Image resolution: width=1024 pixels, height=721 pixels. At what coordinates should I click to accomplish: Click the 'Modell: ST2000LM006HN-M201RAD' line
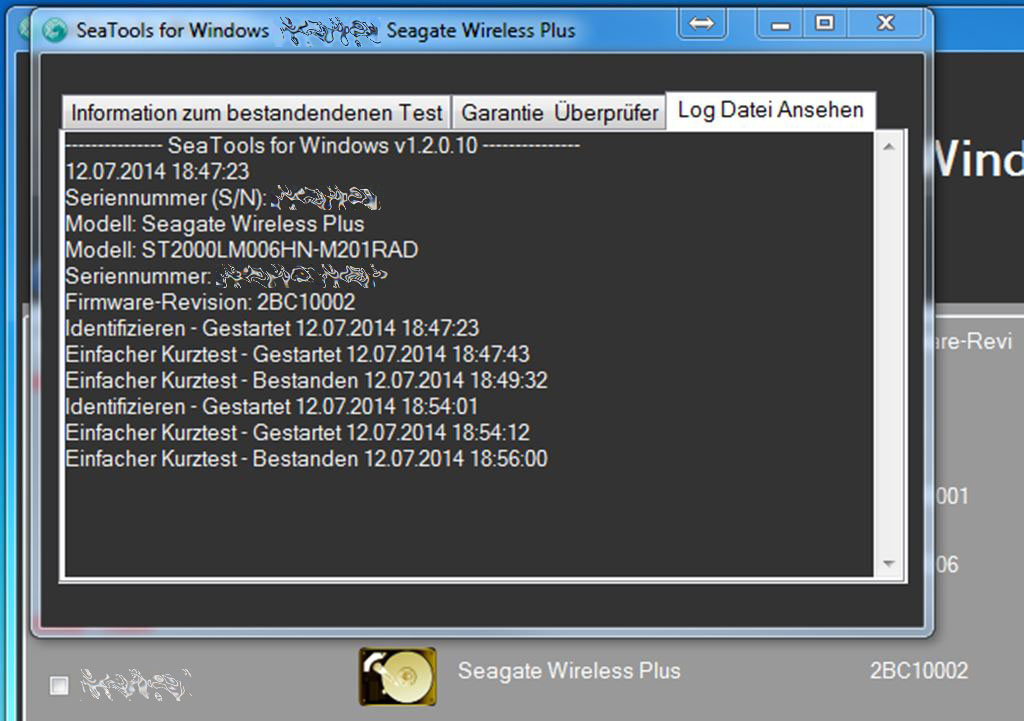tap(242, 249)
